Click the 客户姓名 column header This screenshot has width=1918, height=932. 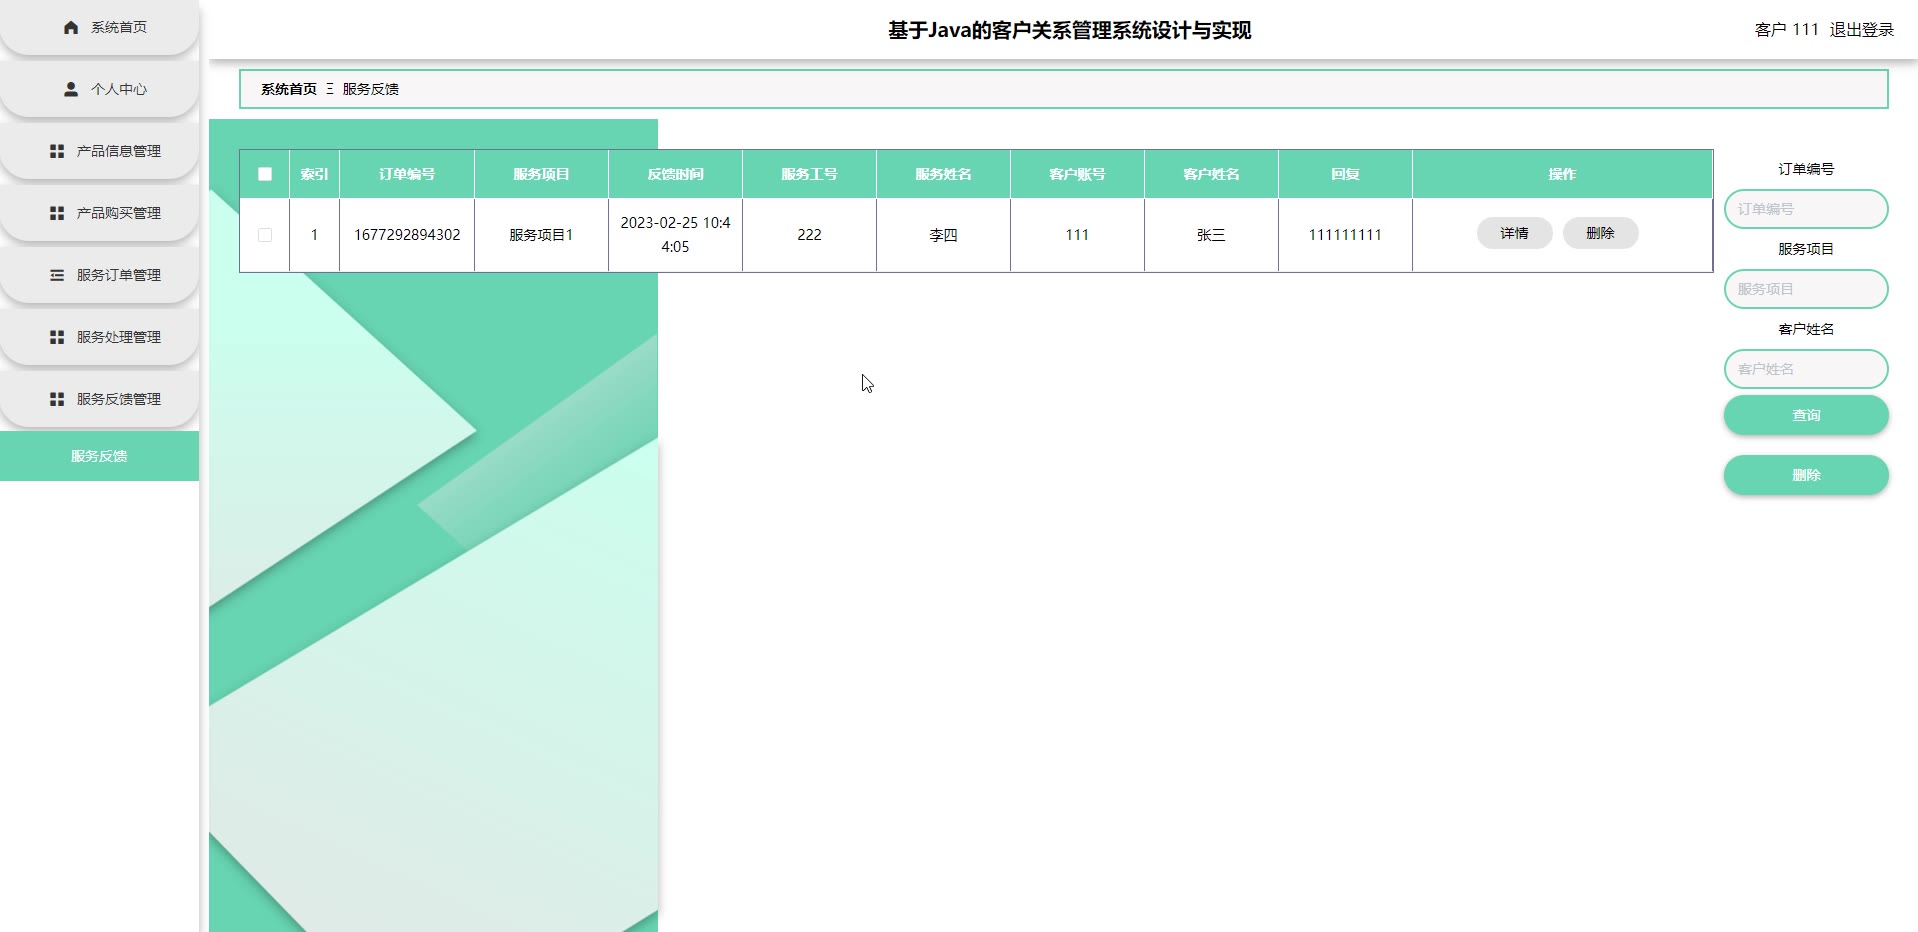click(1211, 174)
